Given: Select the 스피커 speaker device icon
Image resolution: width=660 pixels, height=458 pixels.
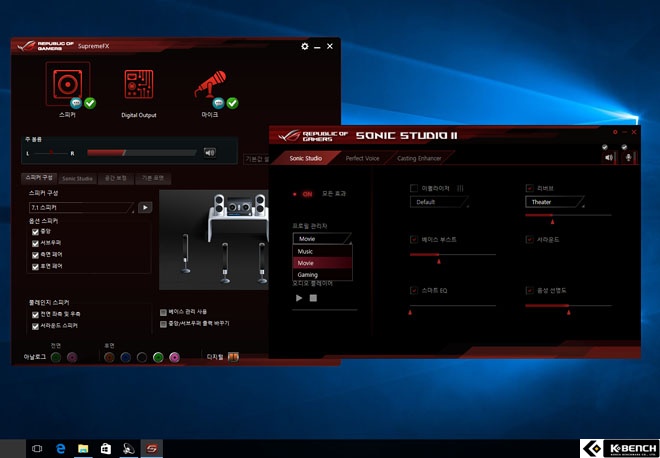Looking at the screenshot, I should [67, 84].
